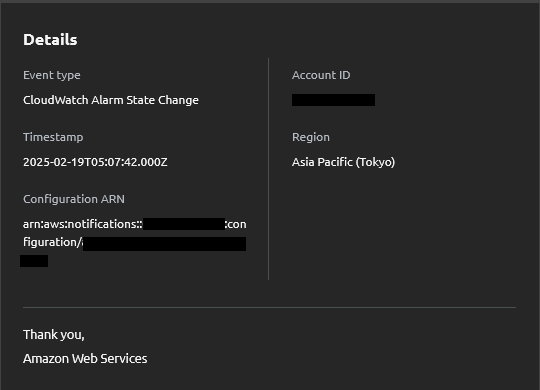Click the long redacted configuration ID block
This screenshot has width=540, height=390.
(165, 244)
